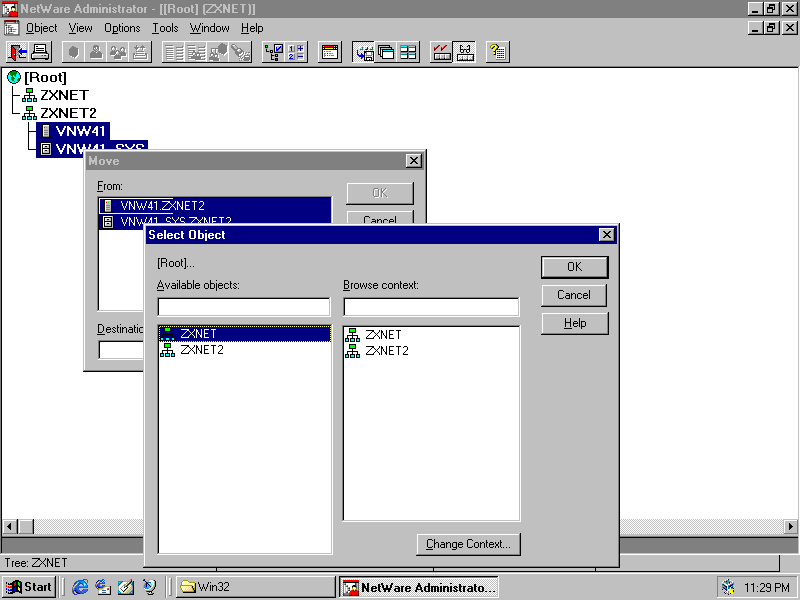This screenshot has width=800, height=600.
Task: Open the Object menu
Action: click(x=41, y=28)
